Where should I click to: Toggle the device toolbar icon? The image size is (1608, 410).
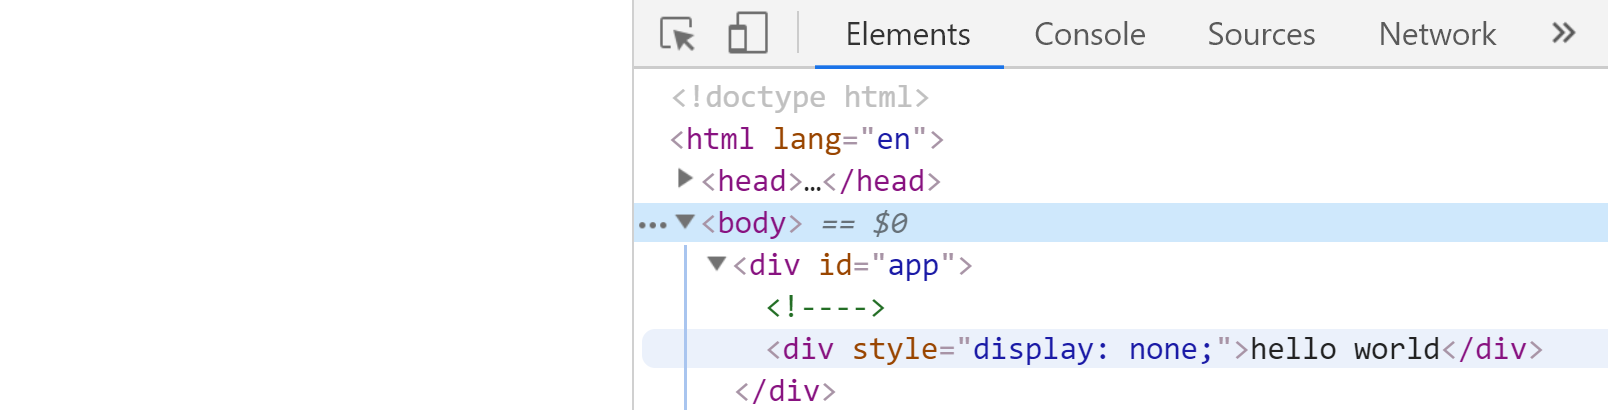[747, 33]
